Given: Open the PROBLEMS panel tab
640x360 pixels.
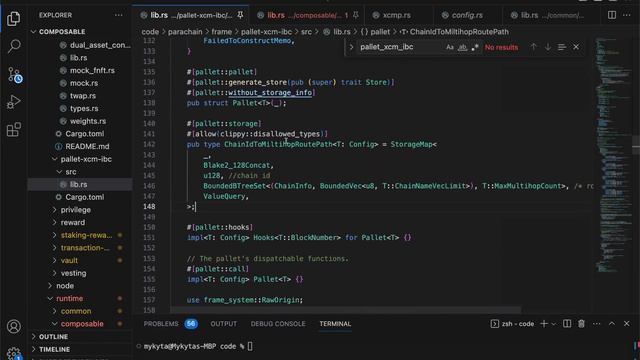Looking at the screenshot, I should click(161, 324).
